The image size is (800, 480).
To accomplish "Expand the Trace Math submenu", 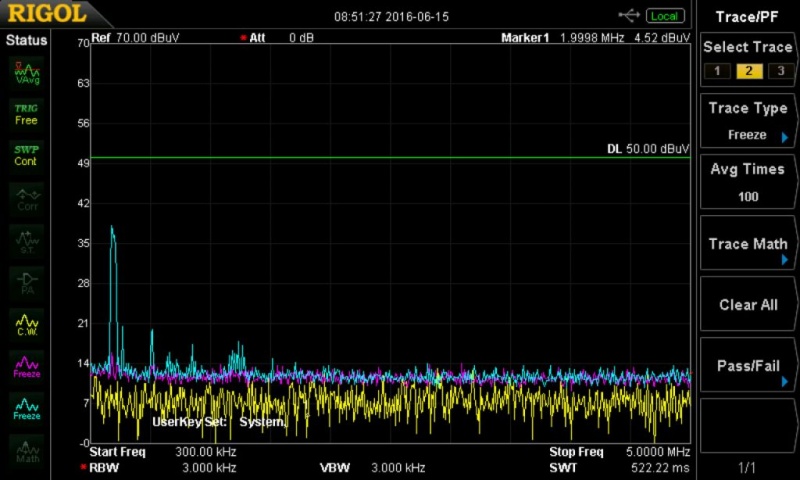I will 748,244.
